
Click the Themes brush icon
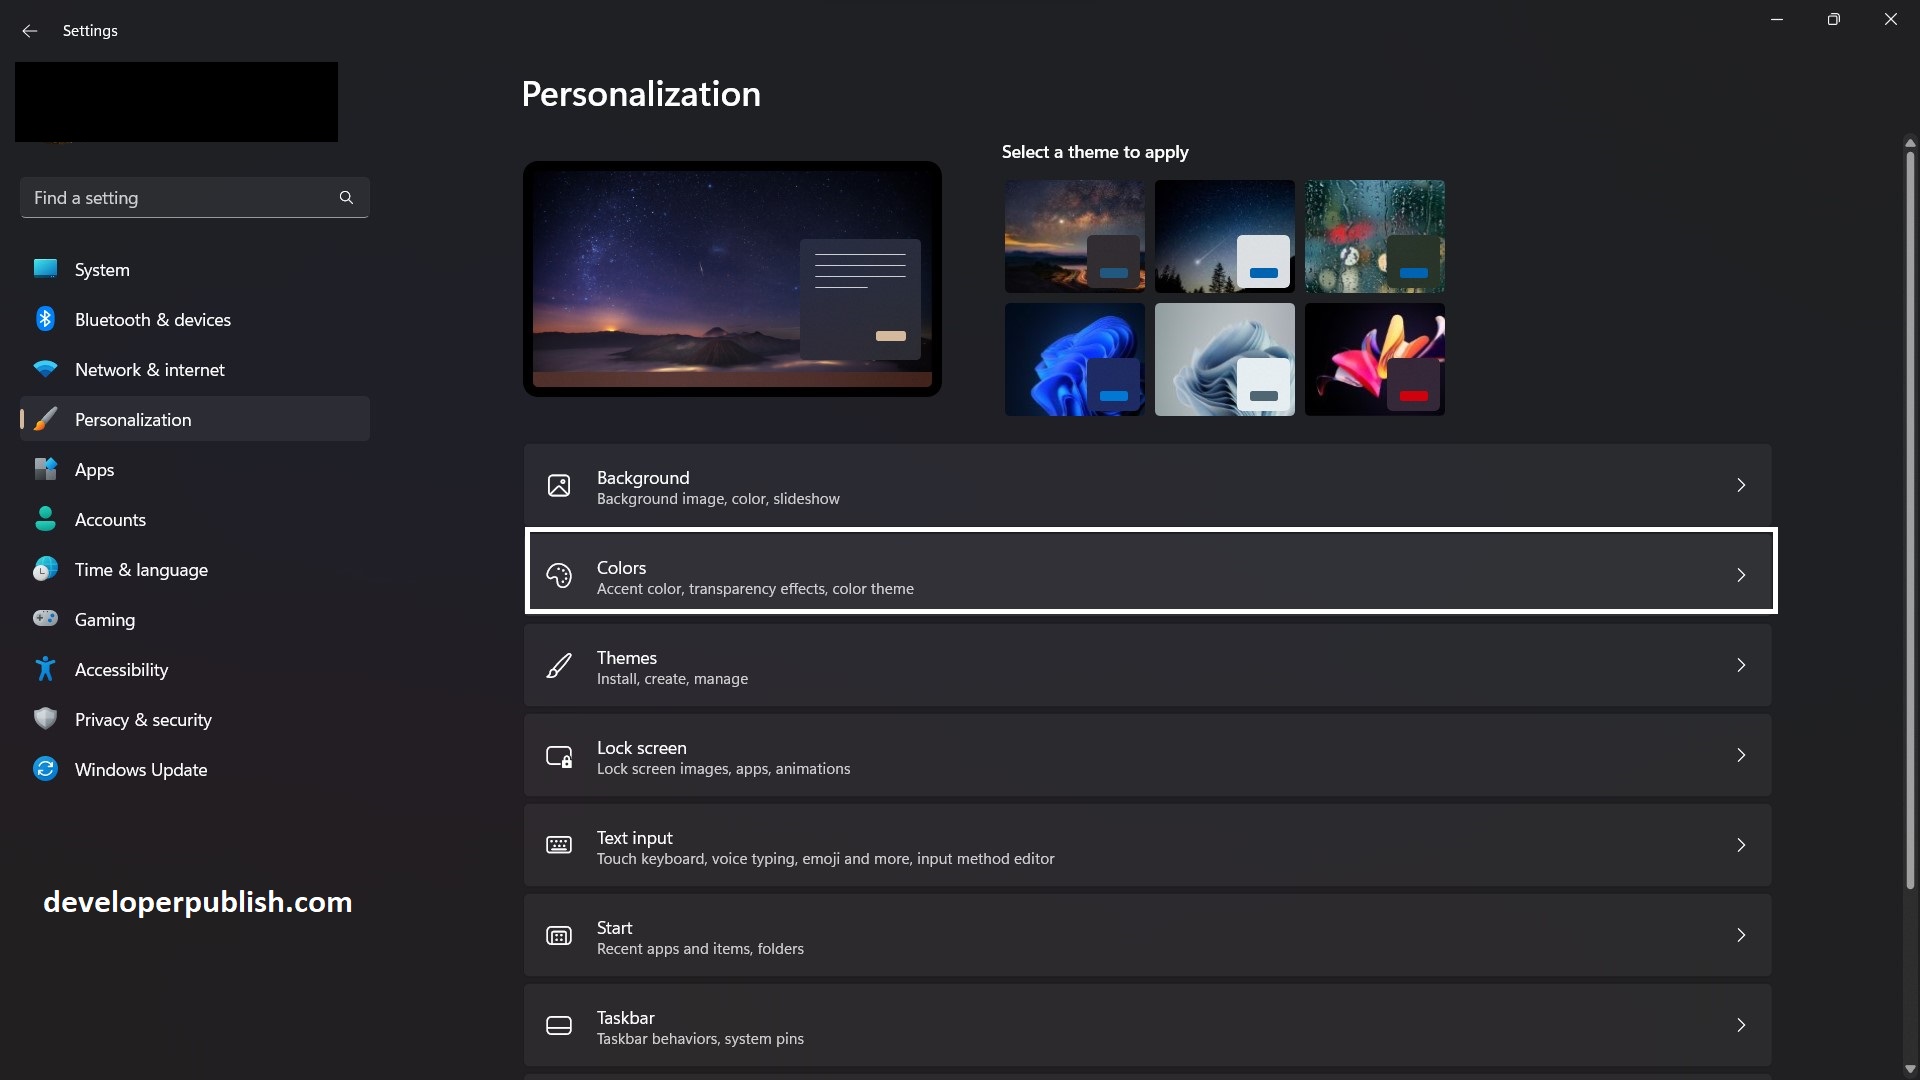coord(559,665)
